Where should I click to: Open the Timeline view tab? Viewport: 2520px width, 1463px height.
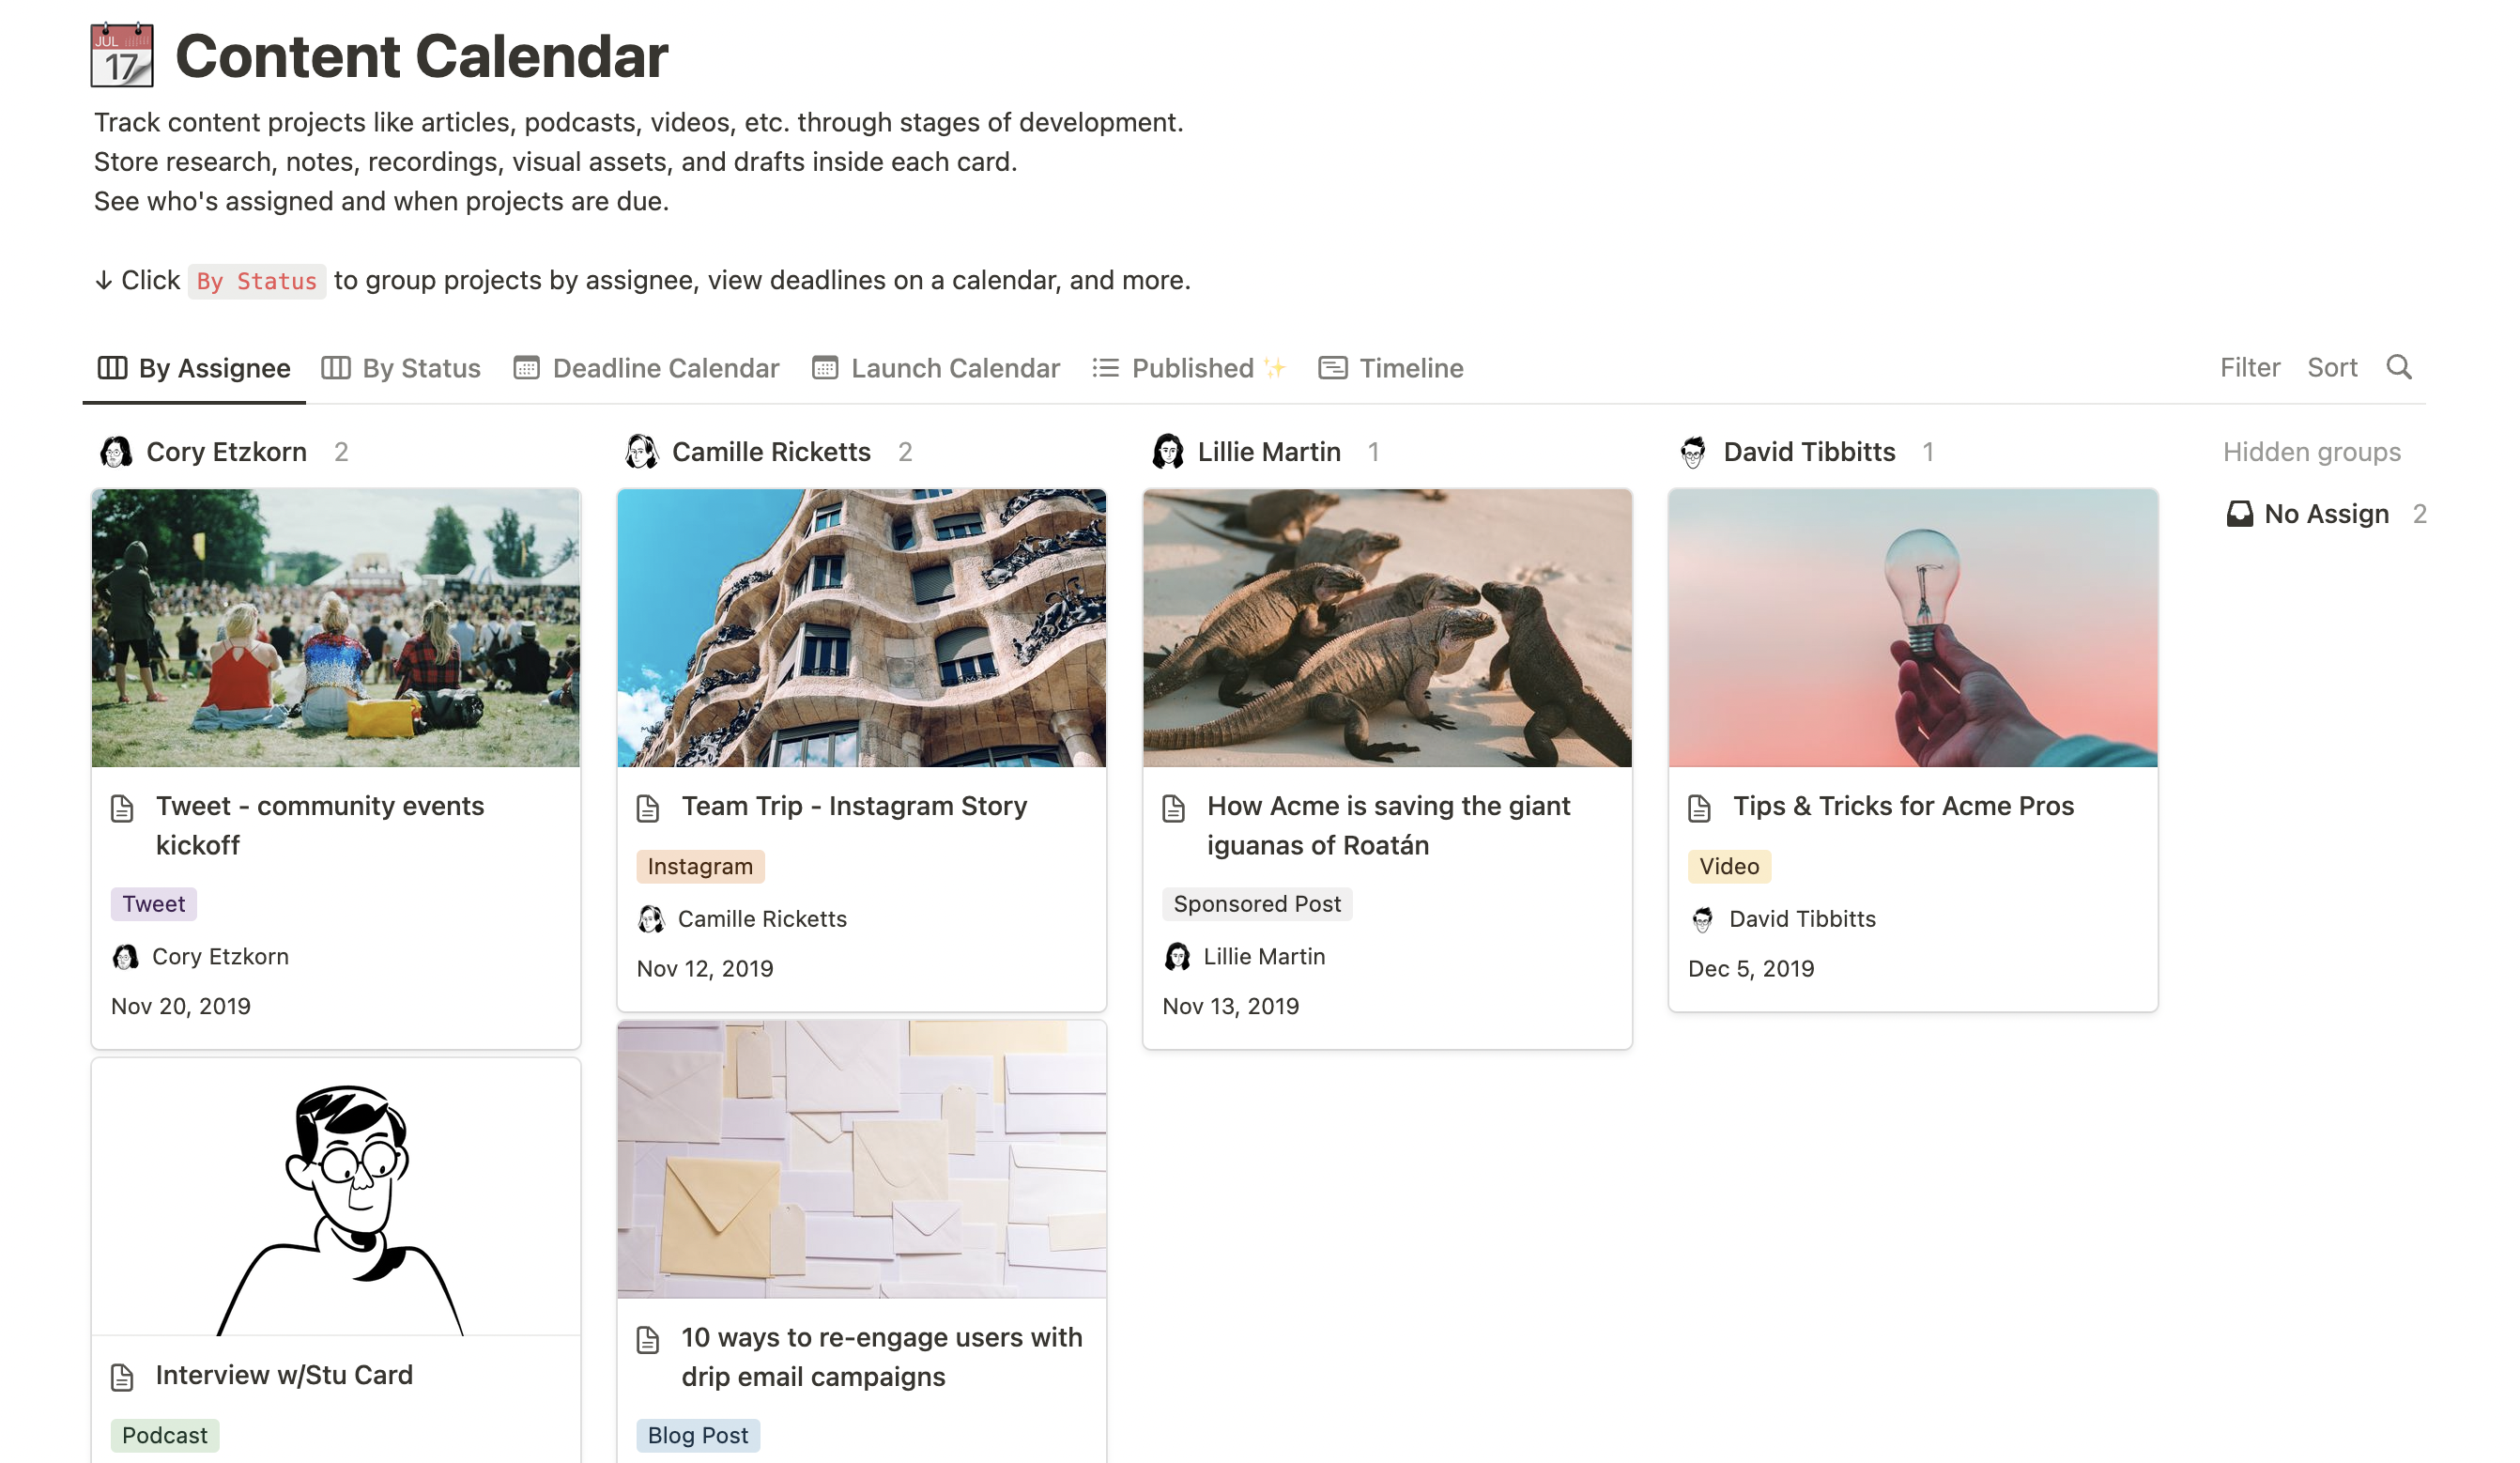(x=1391, y=368)
